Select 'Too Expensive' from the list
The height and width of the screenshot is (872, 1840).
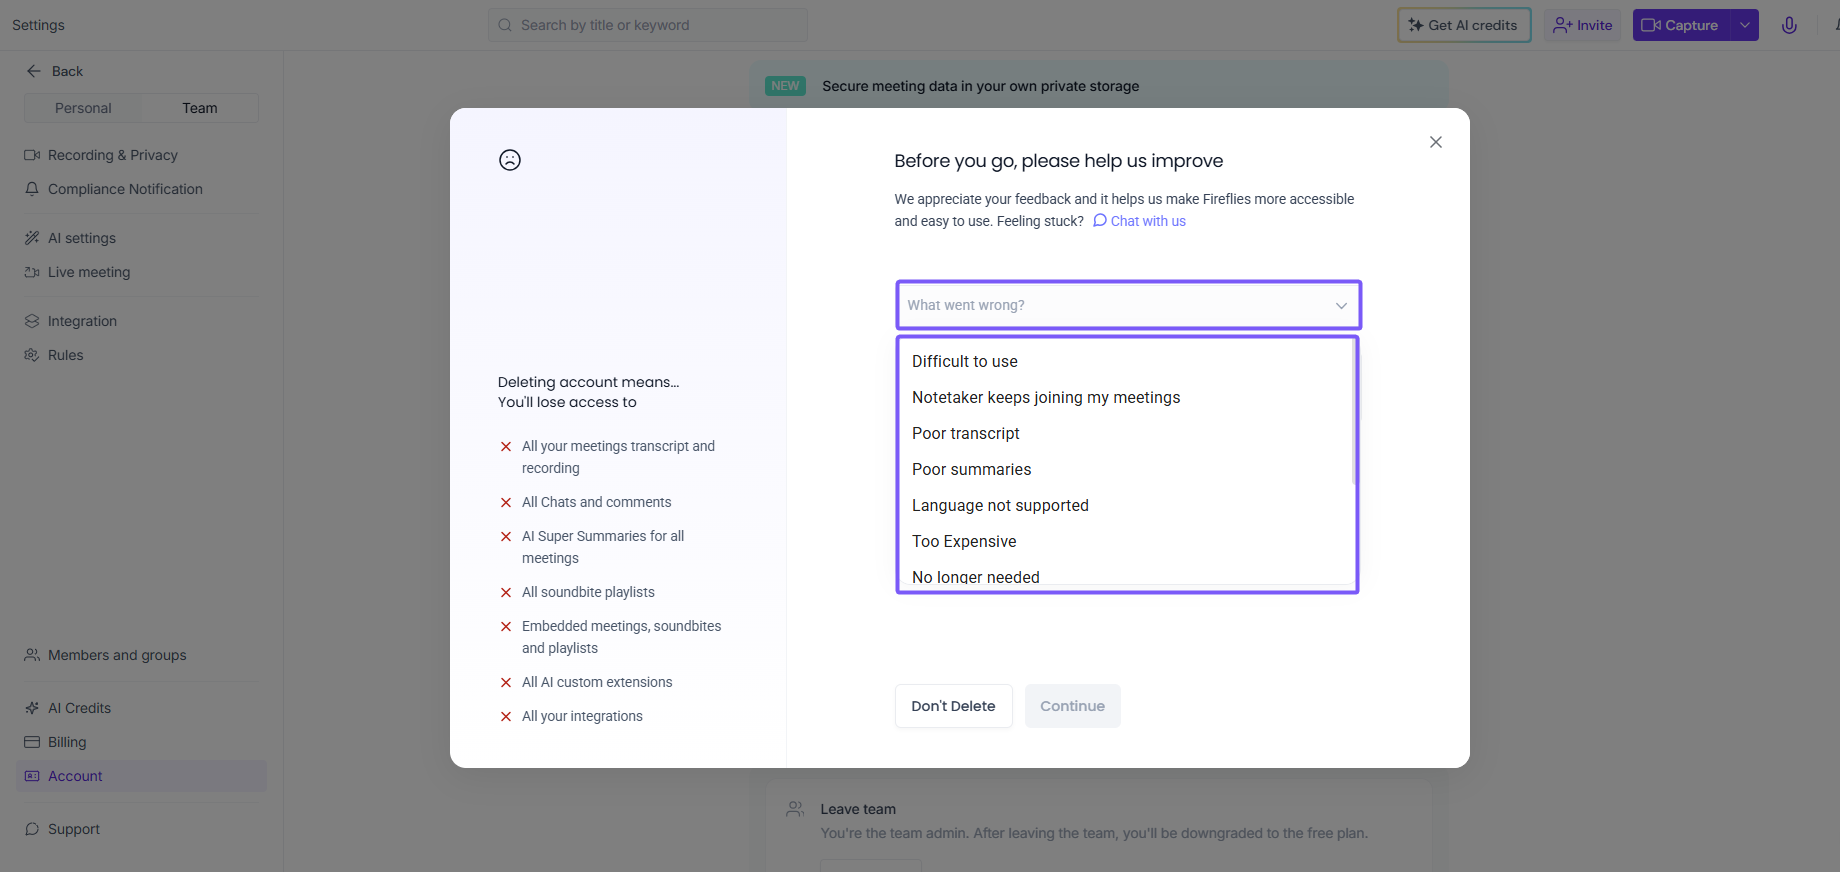[964, 541]
